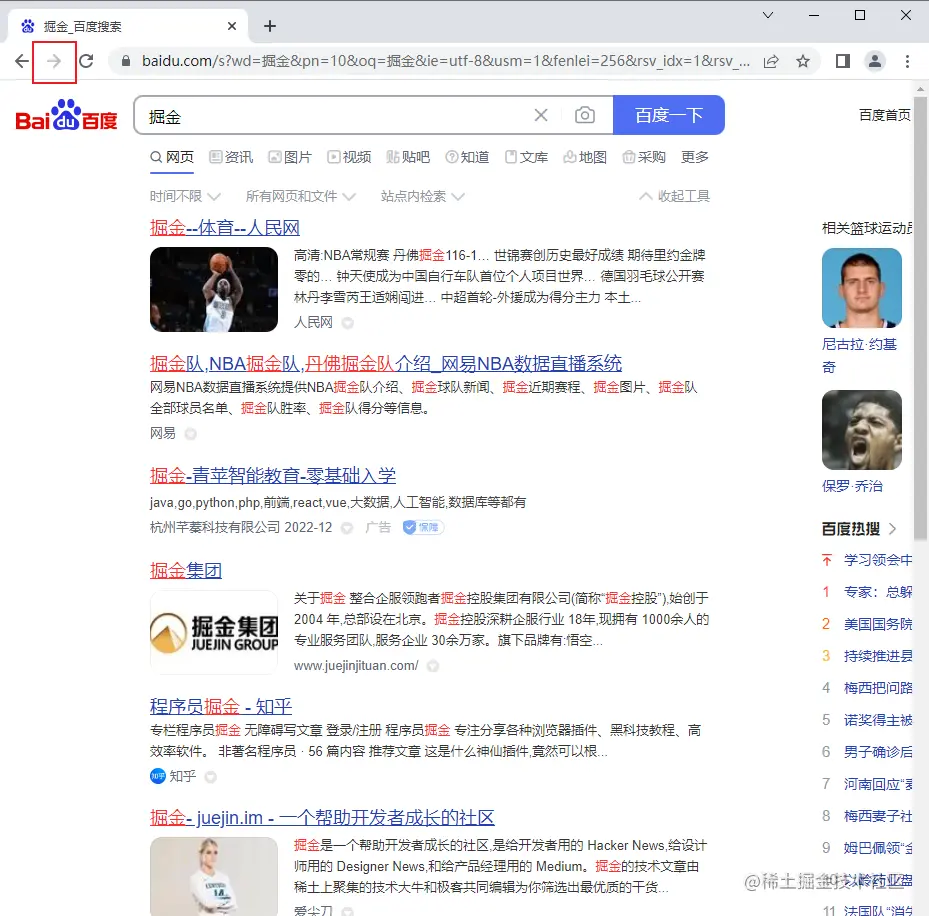929x916 pixels.
Task: Click the share page icon in address bar
Action: pyautogui.click(x=771, y=61)
